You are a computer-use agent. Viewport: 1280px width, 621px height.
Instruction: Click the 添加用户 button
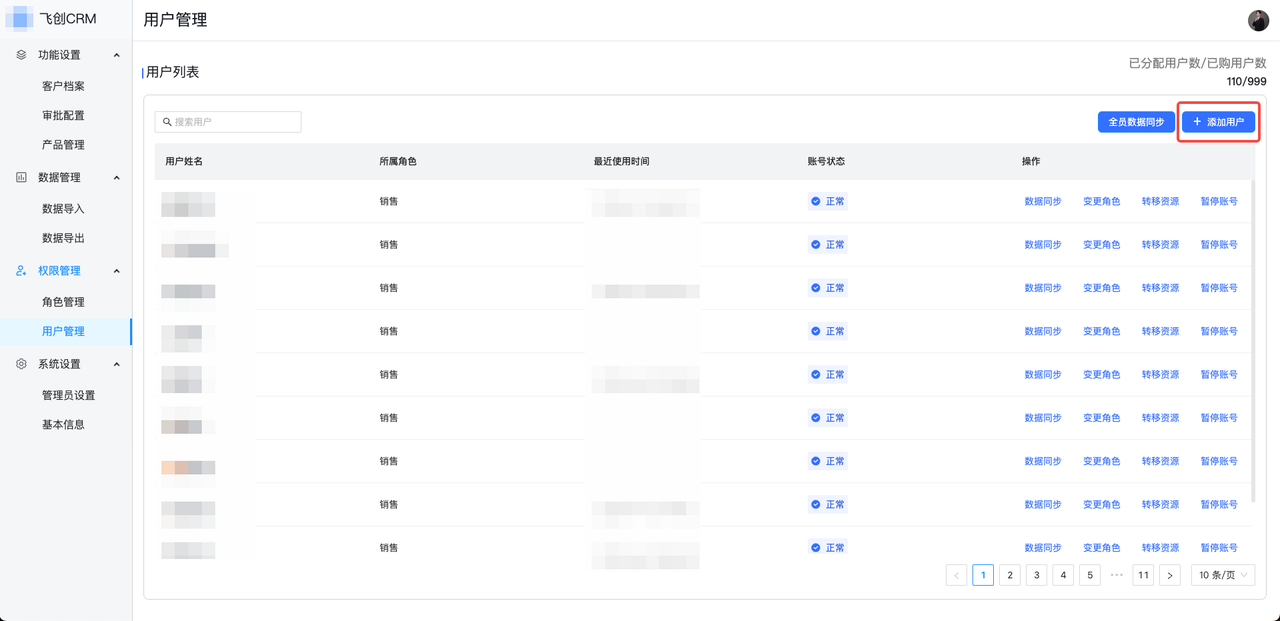1218,121
